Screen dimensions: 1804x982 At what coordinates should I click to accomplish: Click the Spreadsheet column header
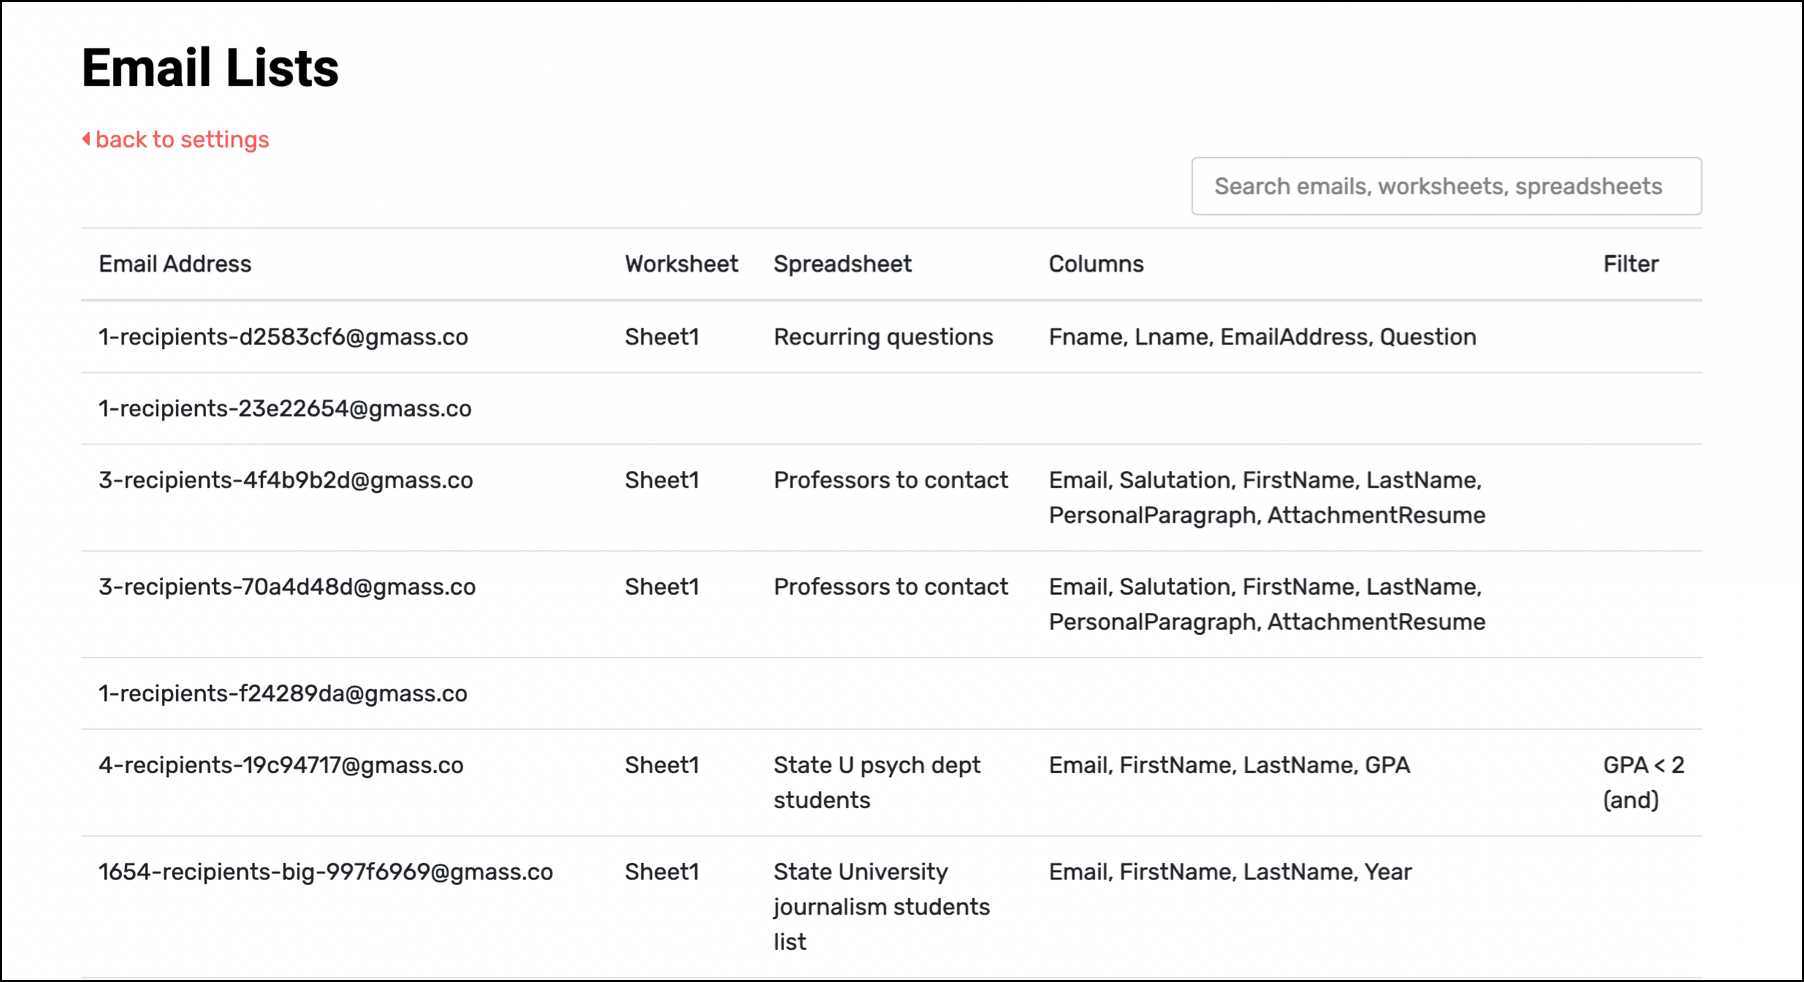point(842,264)
